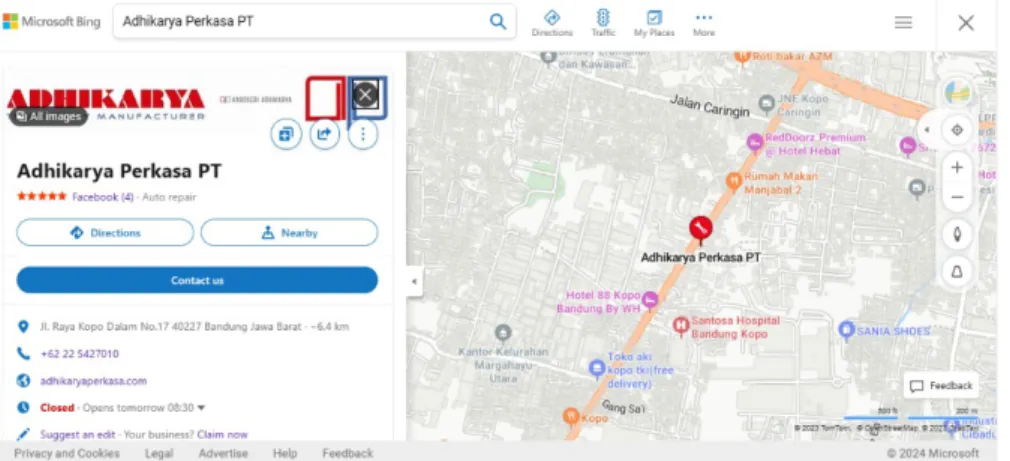This screenshot has height=461, width=1010.
Task: Click the Rumah Makan Manjabal 2 marker
Action: (x=733, y=181)
